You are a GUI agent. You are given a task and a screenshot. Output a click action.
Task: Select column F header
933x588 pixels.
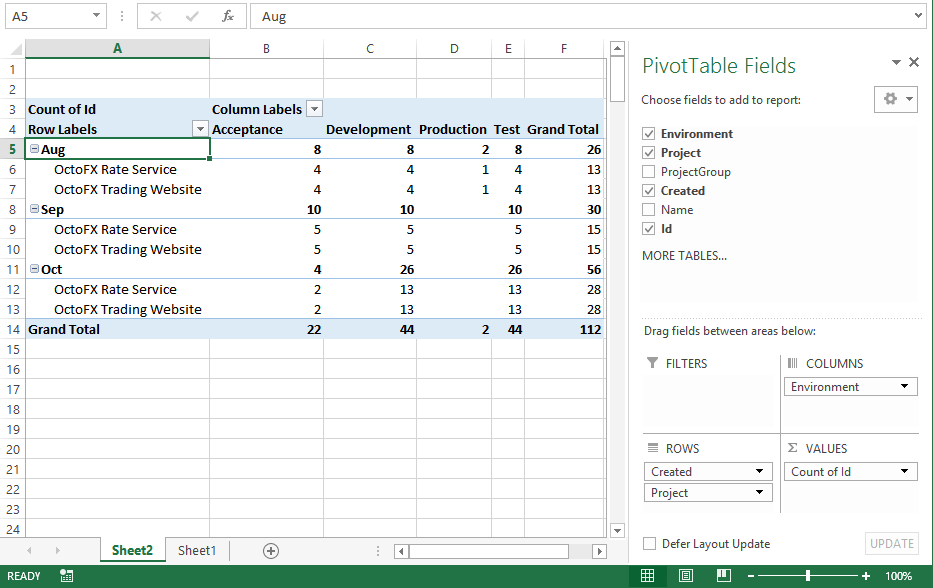(564, 49)
